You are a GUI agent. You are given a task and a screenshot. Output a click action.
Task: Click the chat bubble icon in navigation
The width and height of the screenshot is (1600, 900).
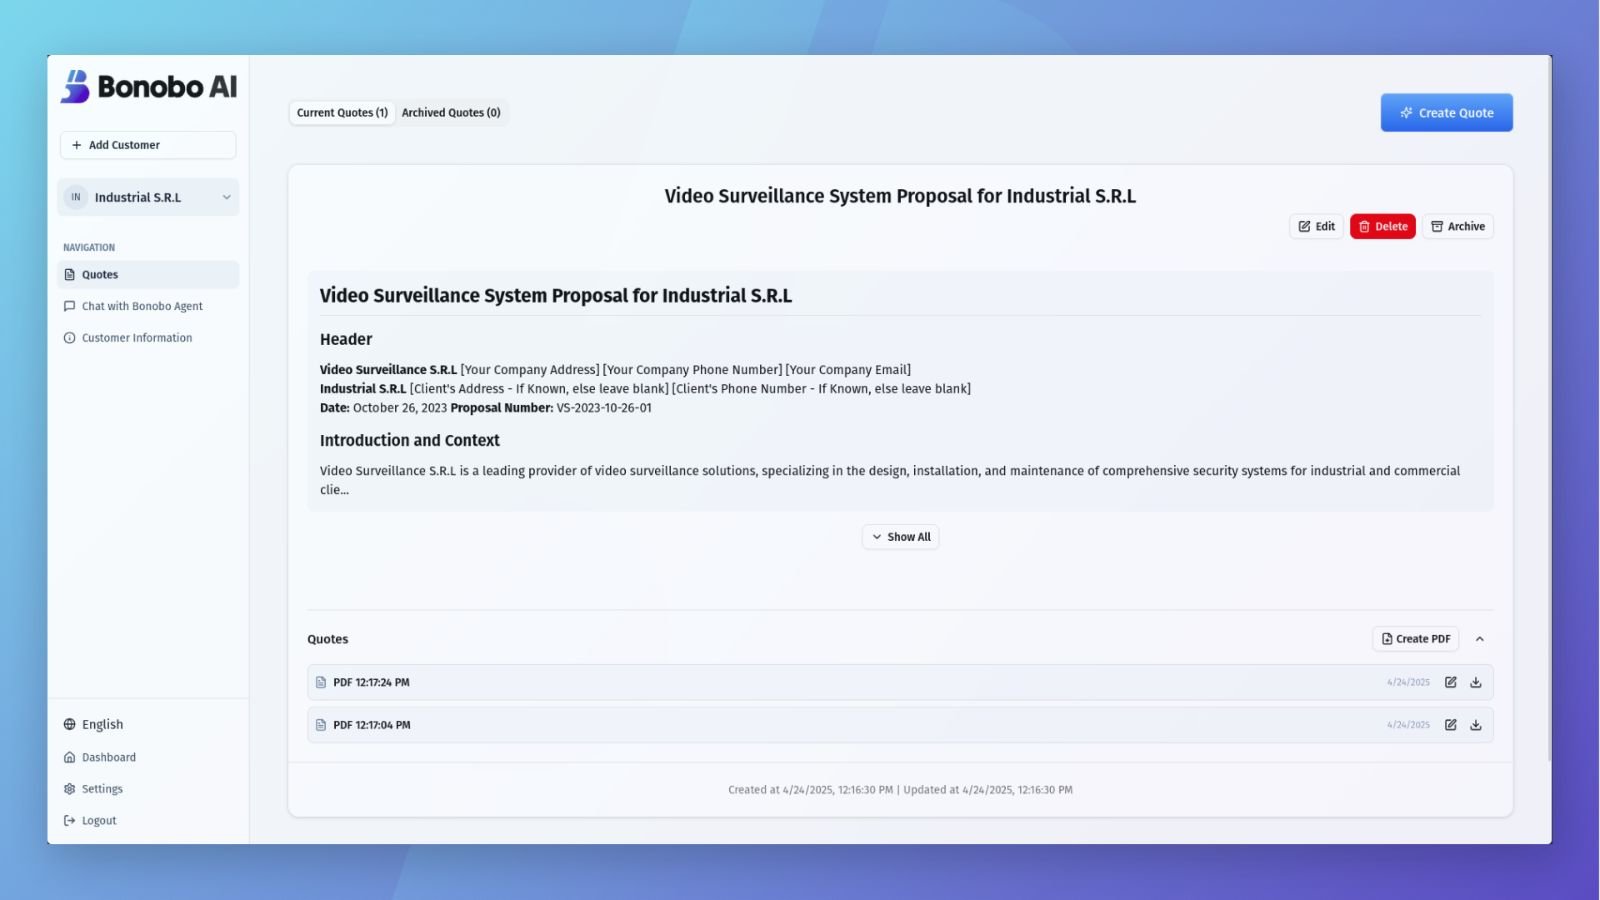click(x=69, y=306)
